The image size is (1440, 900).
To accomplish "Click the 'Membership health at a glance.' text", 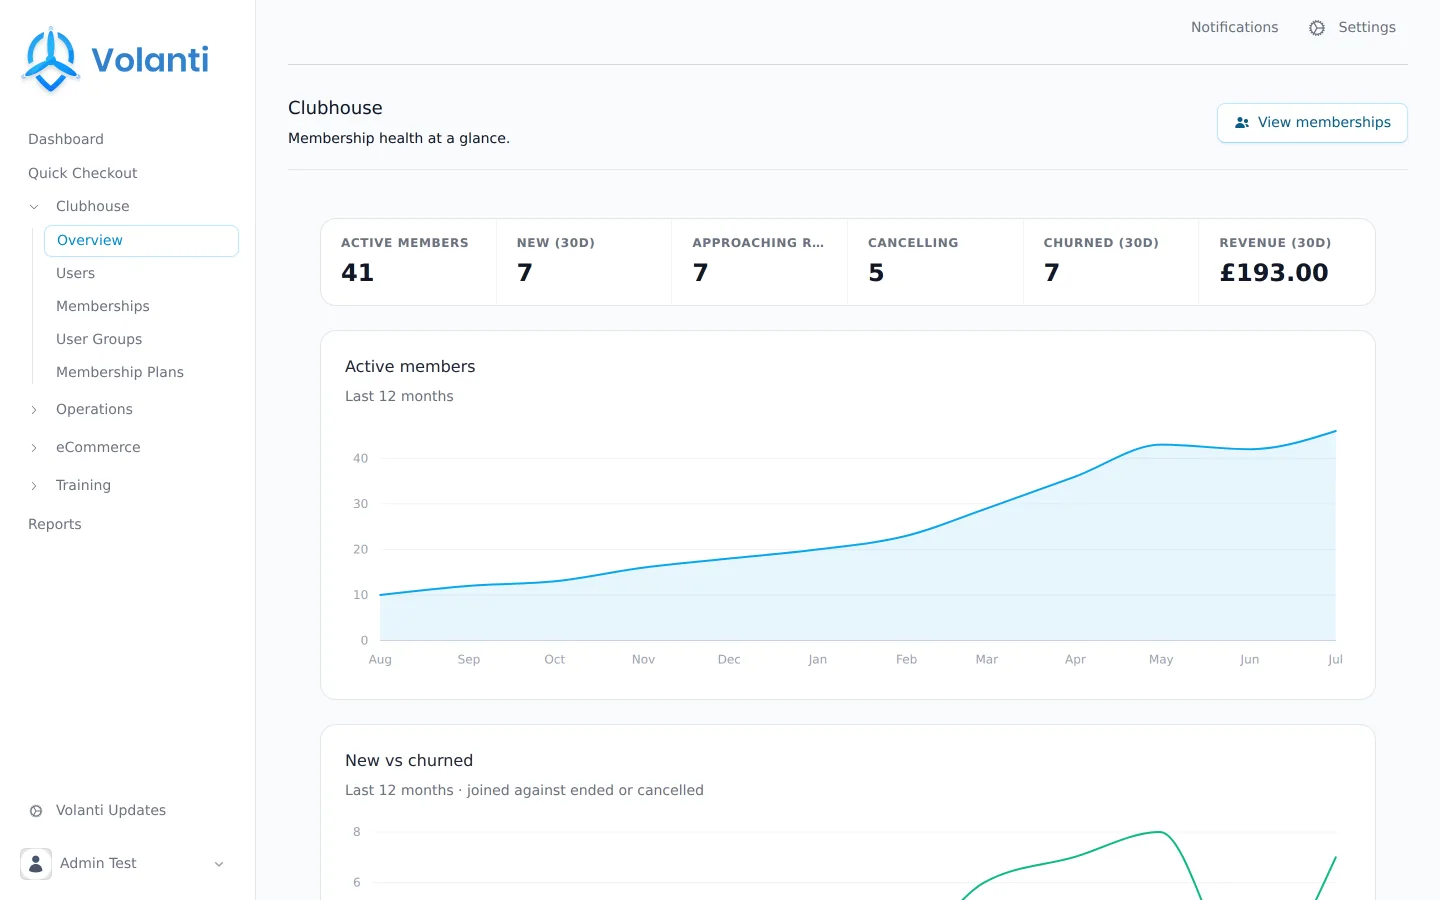I will (399, 138).
